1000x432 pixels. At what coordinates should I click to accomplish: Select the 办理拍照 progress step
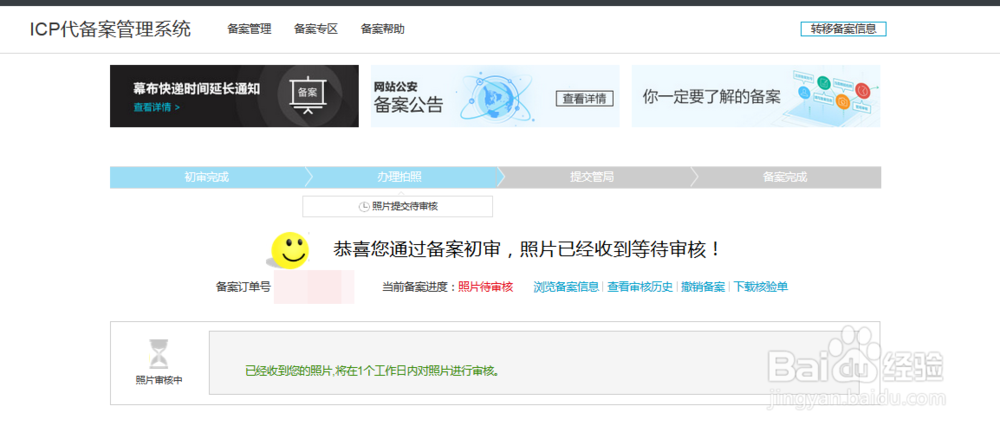point(399,177)
